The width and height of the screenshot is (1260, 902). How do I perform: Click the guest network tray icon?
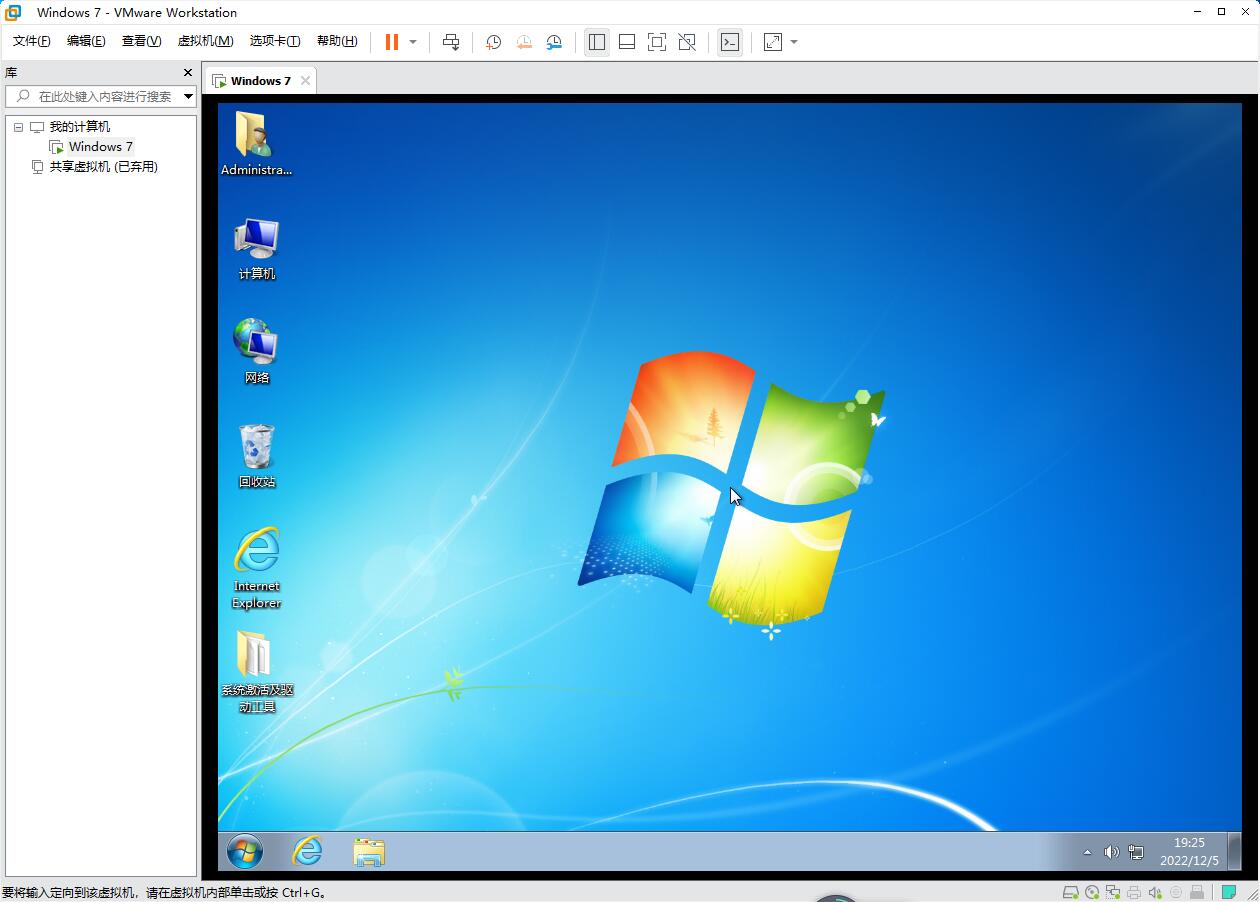point(1136,852)
